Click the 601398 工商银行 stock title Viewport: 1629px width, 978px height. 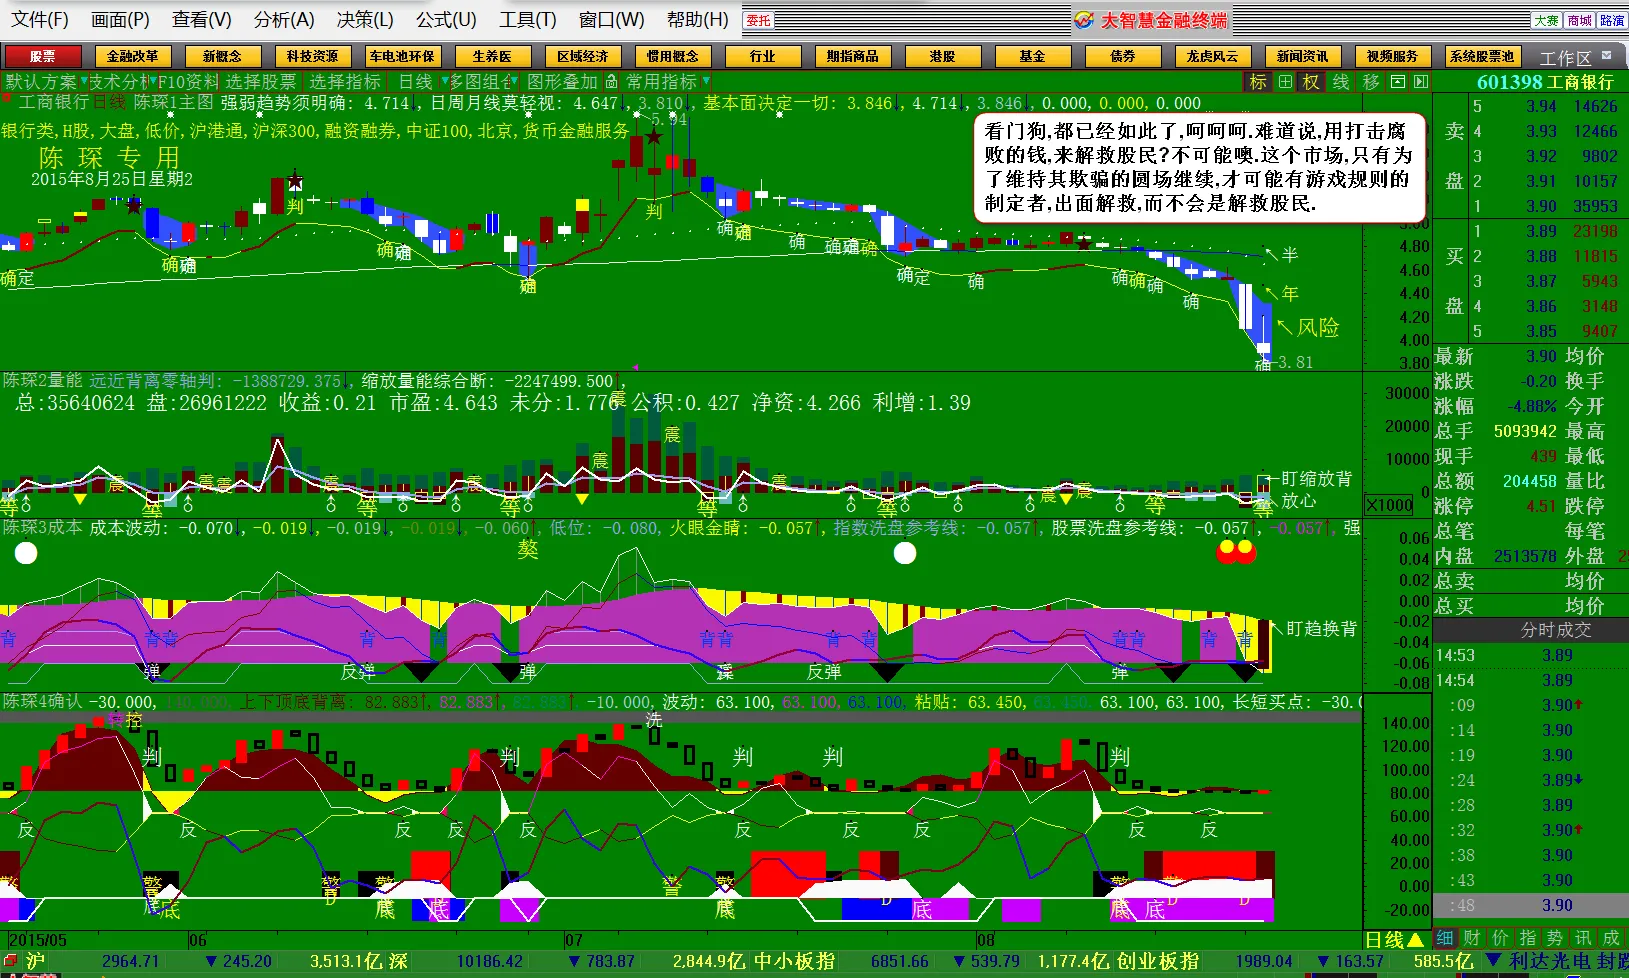(1545, 82)
